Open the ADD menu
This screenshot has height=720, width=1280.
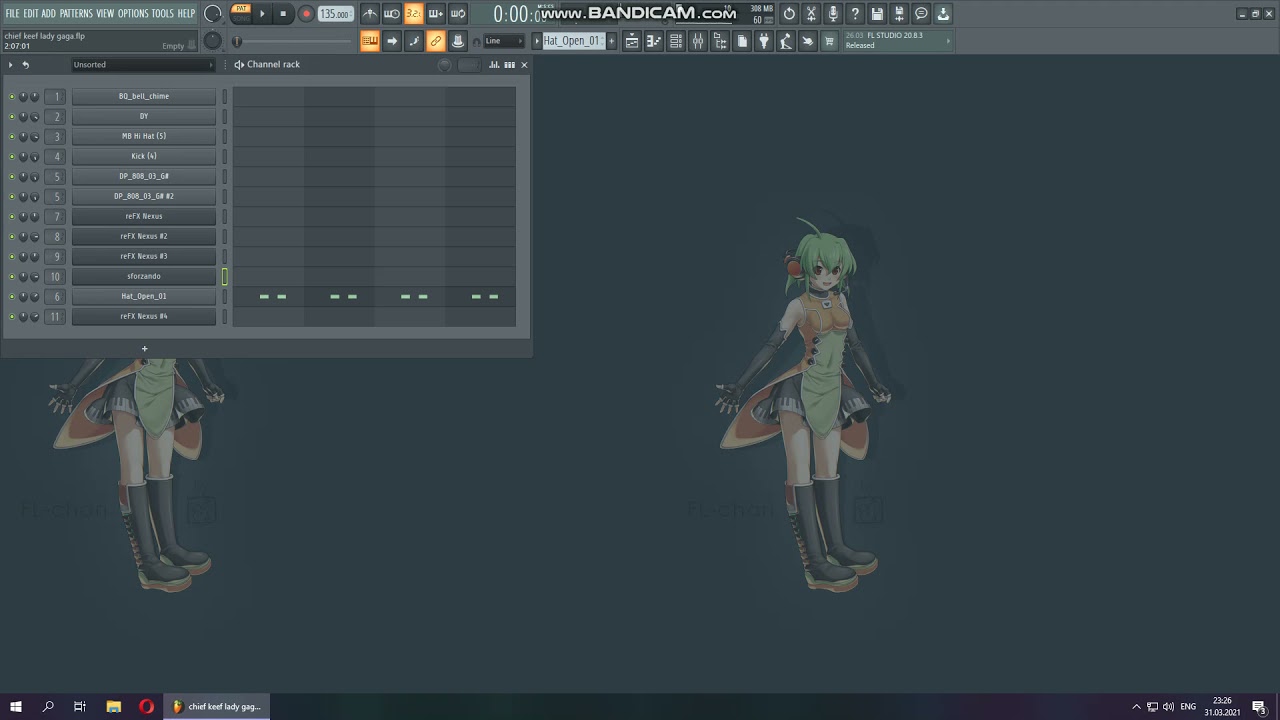point(49,14)
